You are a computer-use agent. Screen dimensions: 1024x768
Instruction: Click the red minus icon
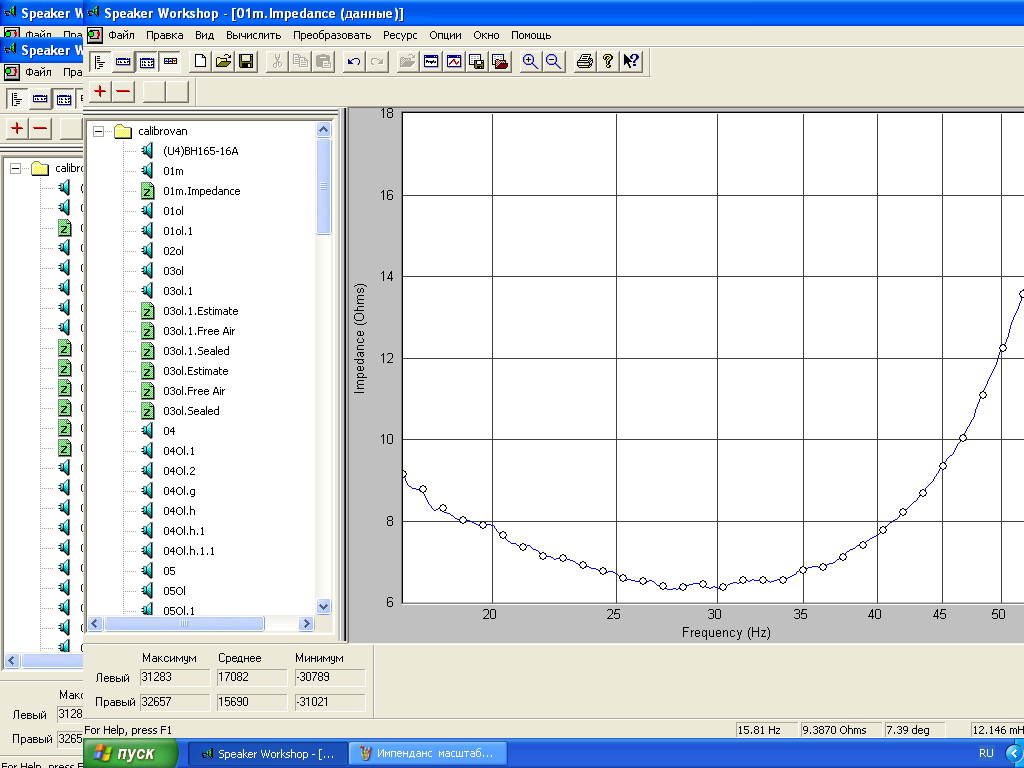(123, 92)
